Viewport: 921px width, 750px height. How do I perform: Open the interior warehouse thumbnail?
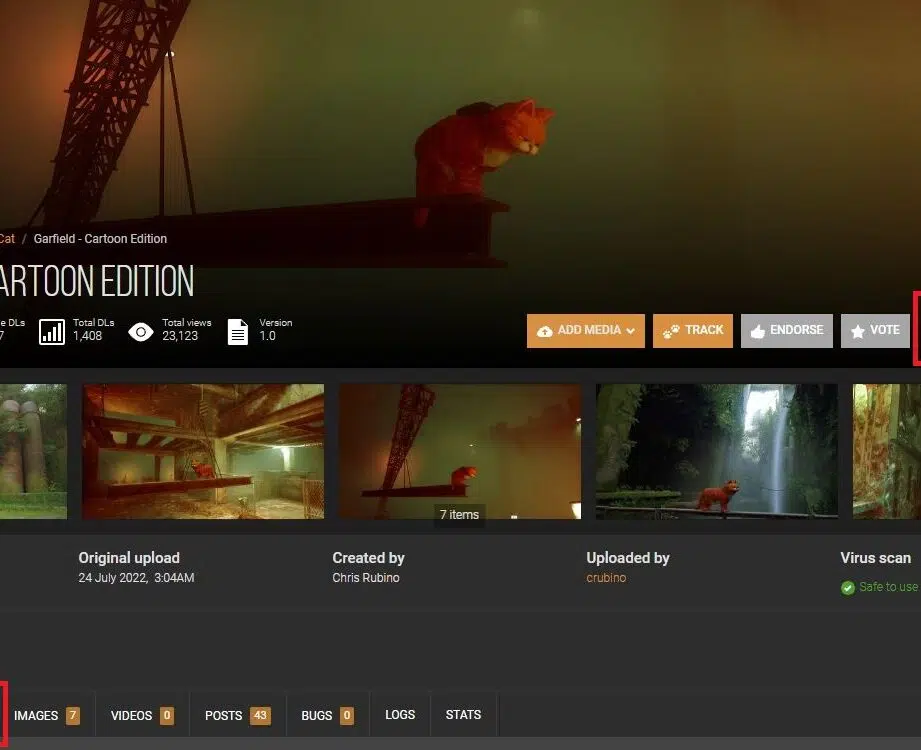pos(203,452)
